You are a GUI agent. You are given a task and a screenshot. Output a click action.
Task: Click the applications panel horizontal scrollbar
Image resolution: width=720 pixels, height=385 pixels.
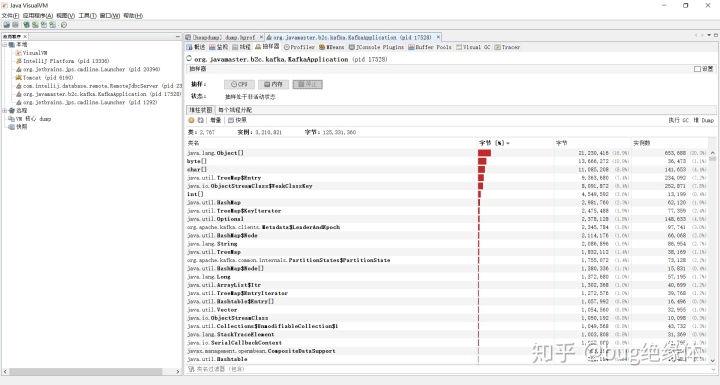(85, 371)
